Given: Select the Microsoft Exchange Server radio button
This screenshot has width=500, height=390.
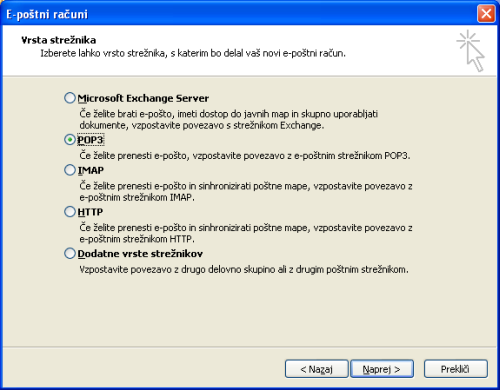Looking at the screenshot, I should [70, 98].
